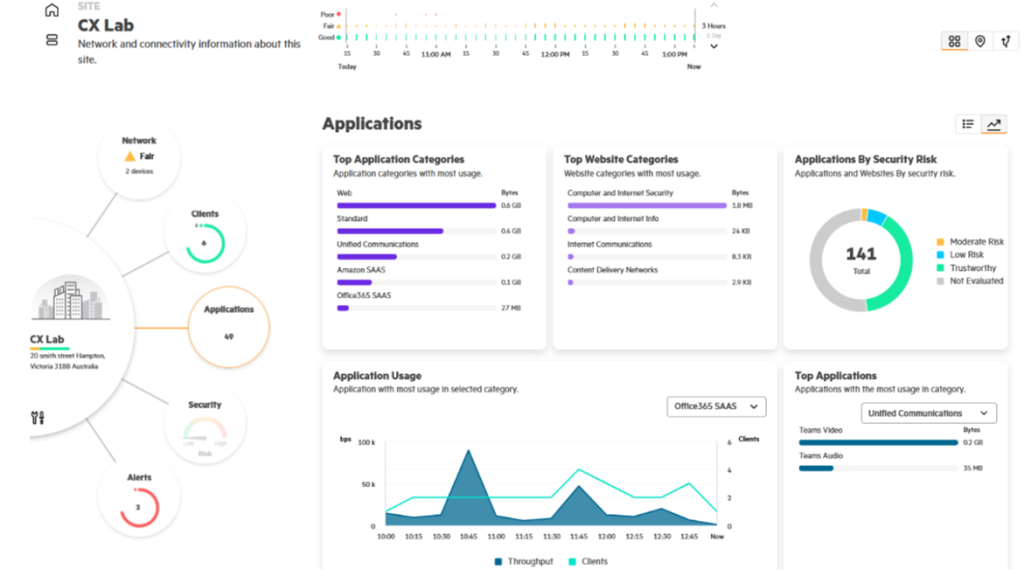
Task: Click the Teams Audio label
Action: point(821,456)
